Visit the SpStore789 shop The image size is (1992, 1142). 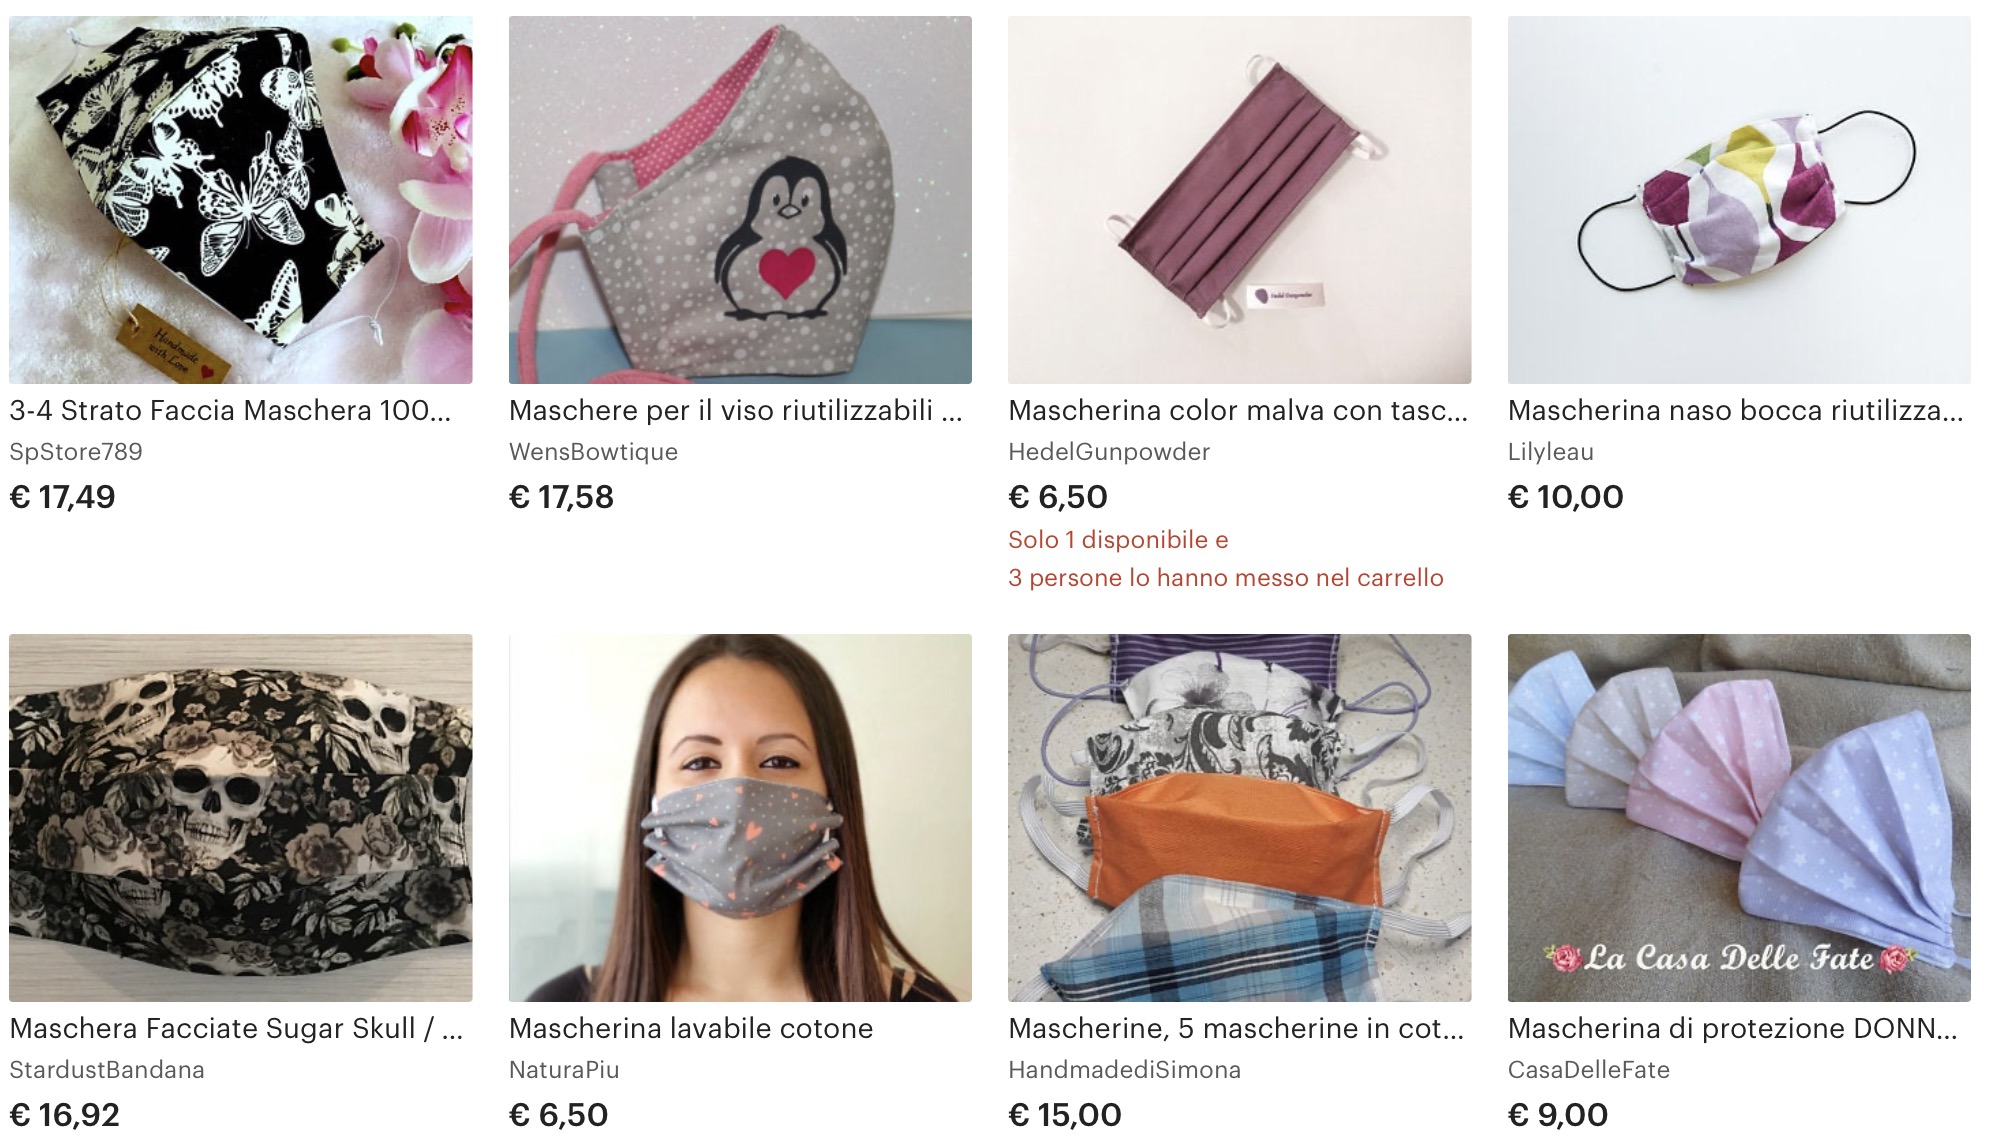click(76, 452)
